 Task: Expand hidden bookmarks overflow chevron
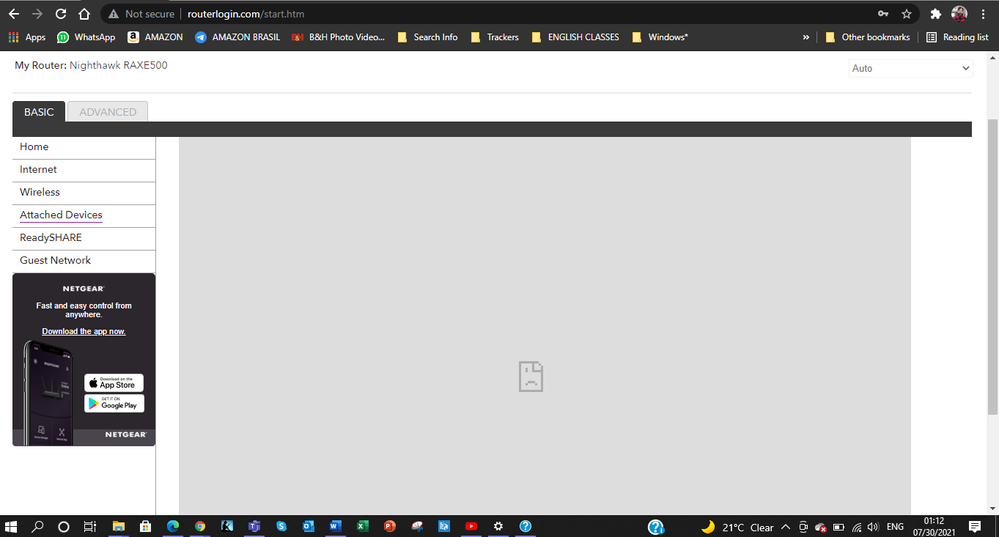(806, 37)
